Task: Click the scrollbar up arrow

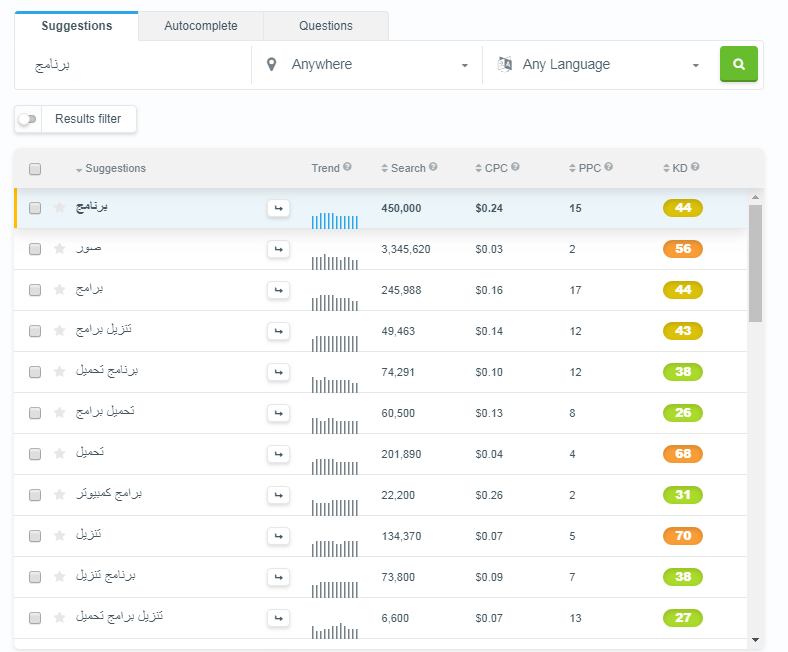Action: [x=755, y=197]
